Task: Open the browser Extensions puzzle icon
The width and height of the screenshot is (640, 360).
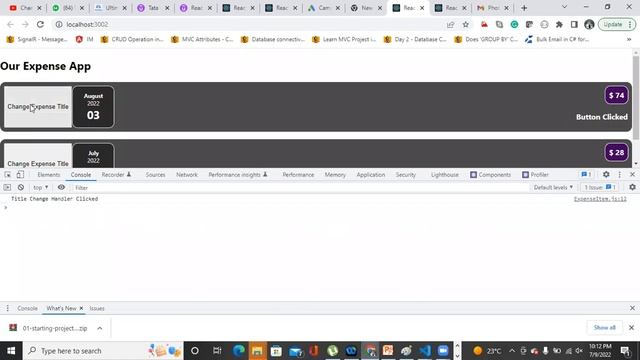Action: (x=559, y=24)
